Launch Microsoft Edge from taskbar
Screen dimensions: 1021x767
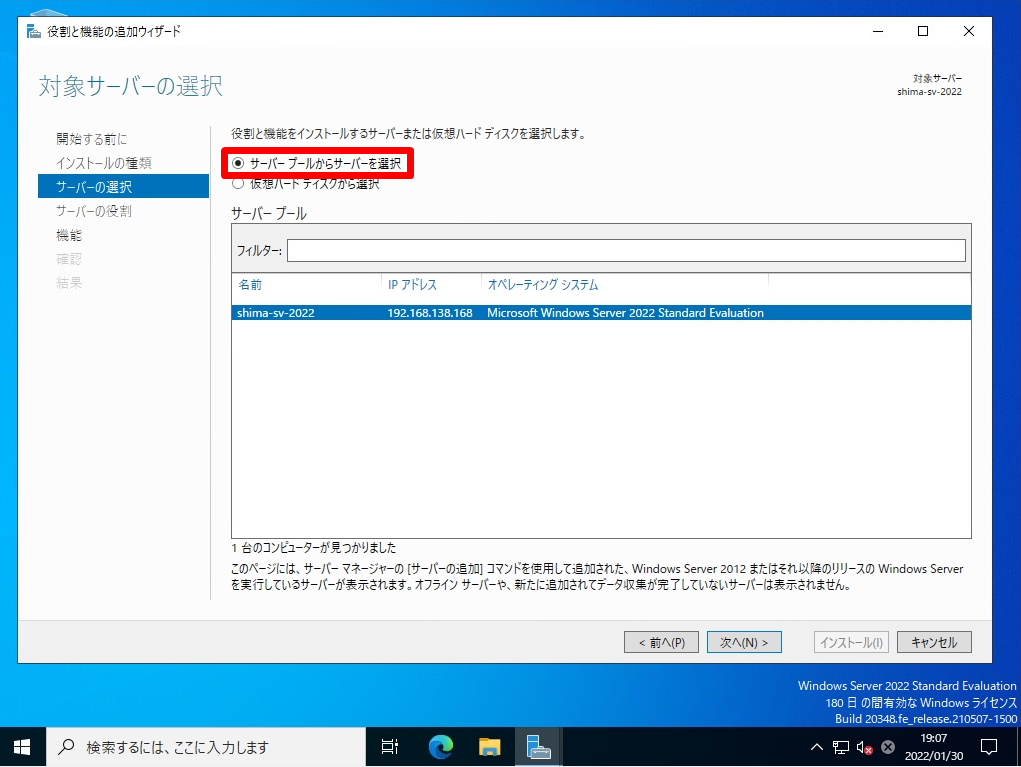pos(441,747)
